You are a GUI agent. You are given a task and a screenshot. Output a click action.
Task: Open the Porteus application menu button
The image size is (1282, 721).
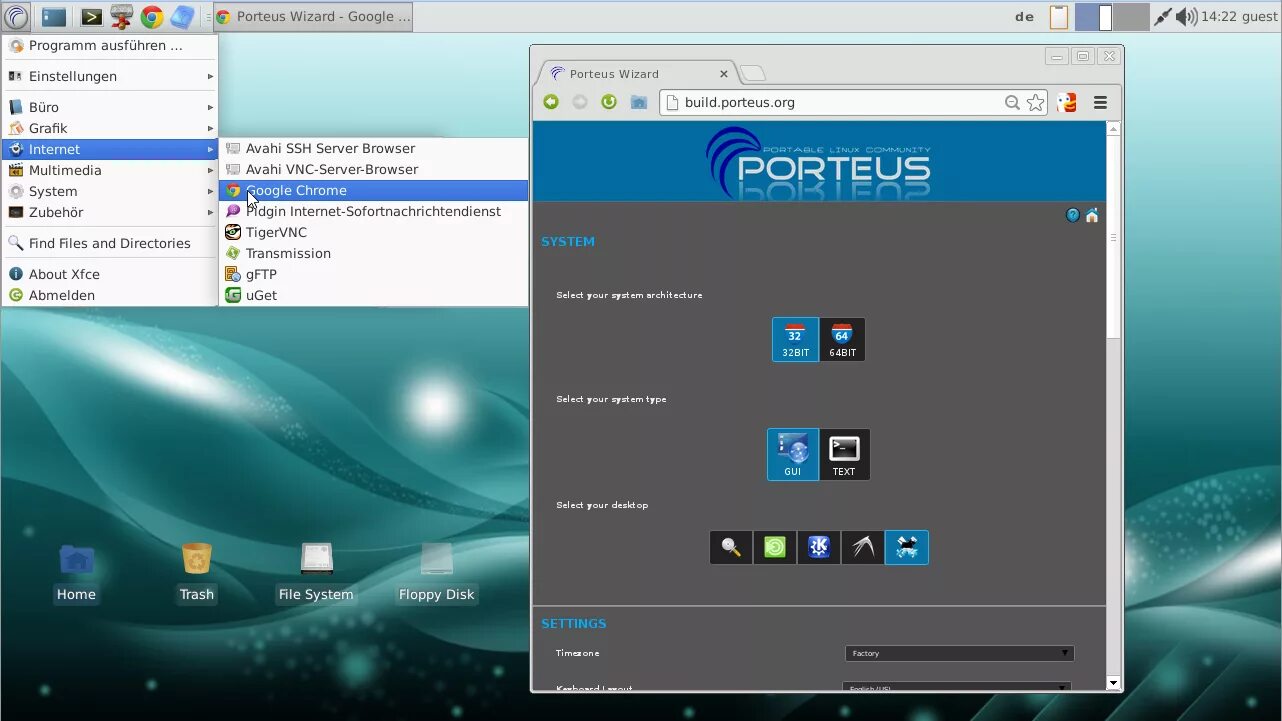click(x=16, y=16)
